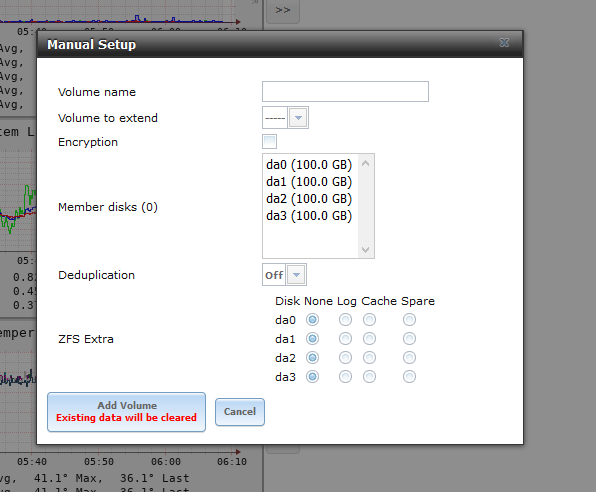Image resolution: width=596 pixels, height=492 pixels.
Task: Set da3 as Log device
Action: pos(345,377)
